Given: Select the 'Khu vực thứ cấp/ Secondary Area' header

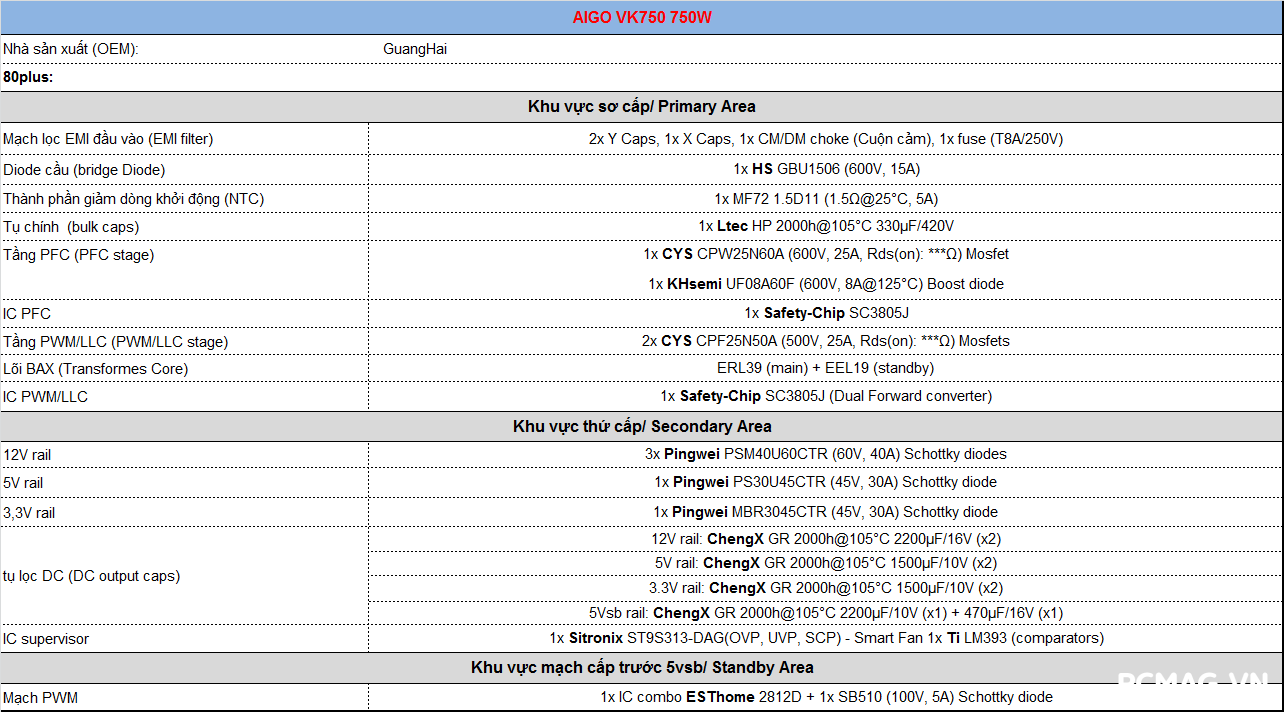Looking at the screenshot, I should [642, 427].
